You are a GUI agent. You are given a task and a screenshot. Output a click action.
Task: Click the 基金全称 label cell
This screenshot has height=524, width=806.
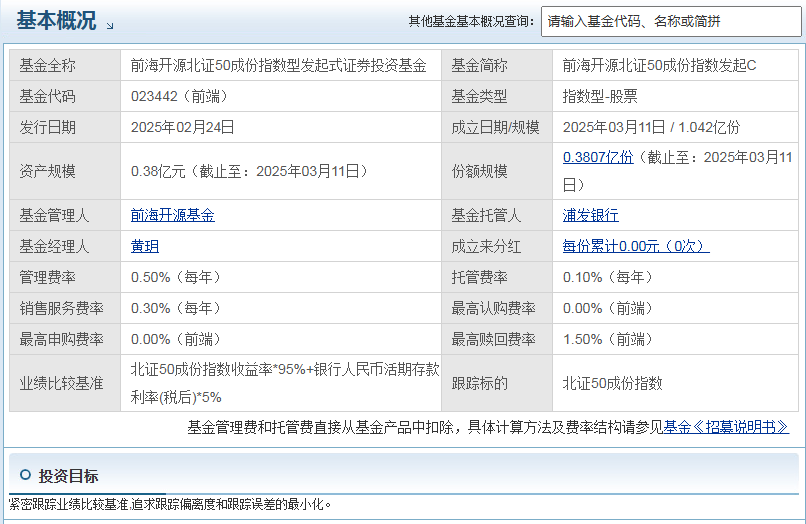click(x=65, y=65)
